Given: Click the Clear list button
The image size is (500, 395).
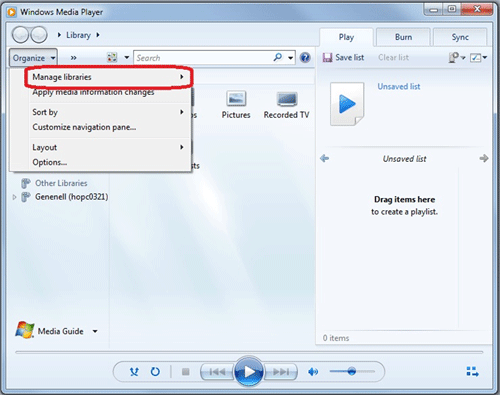Looking at the screenshot, I should 393,57.
